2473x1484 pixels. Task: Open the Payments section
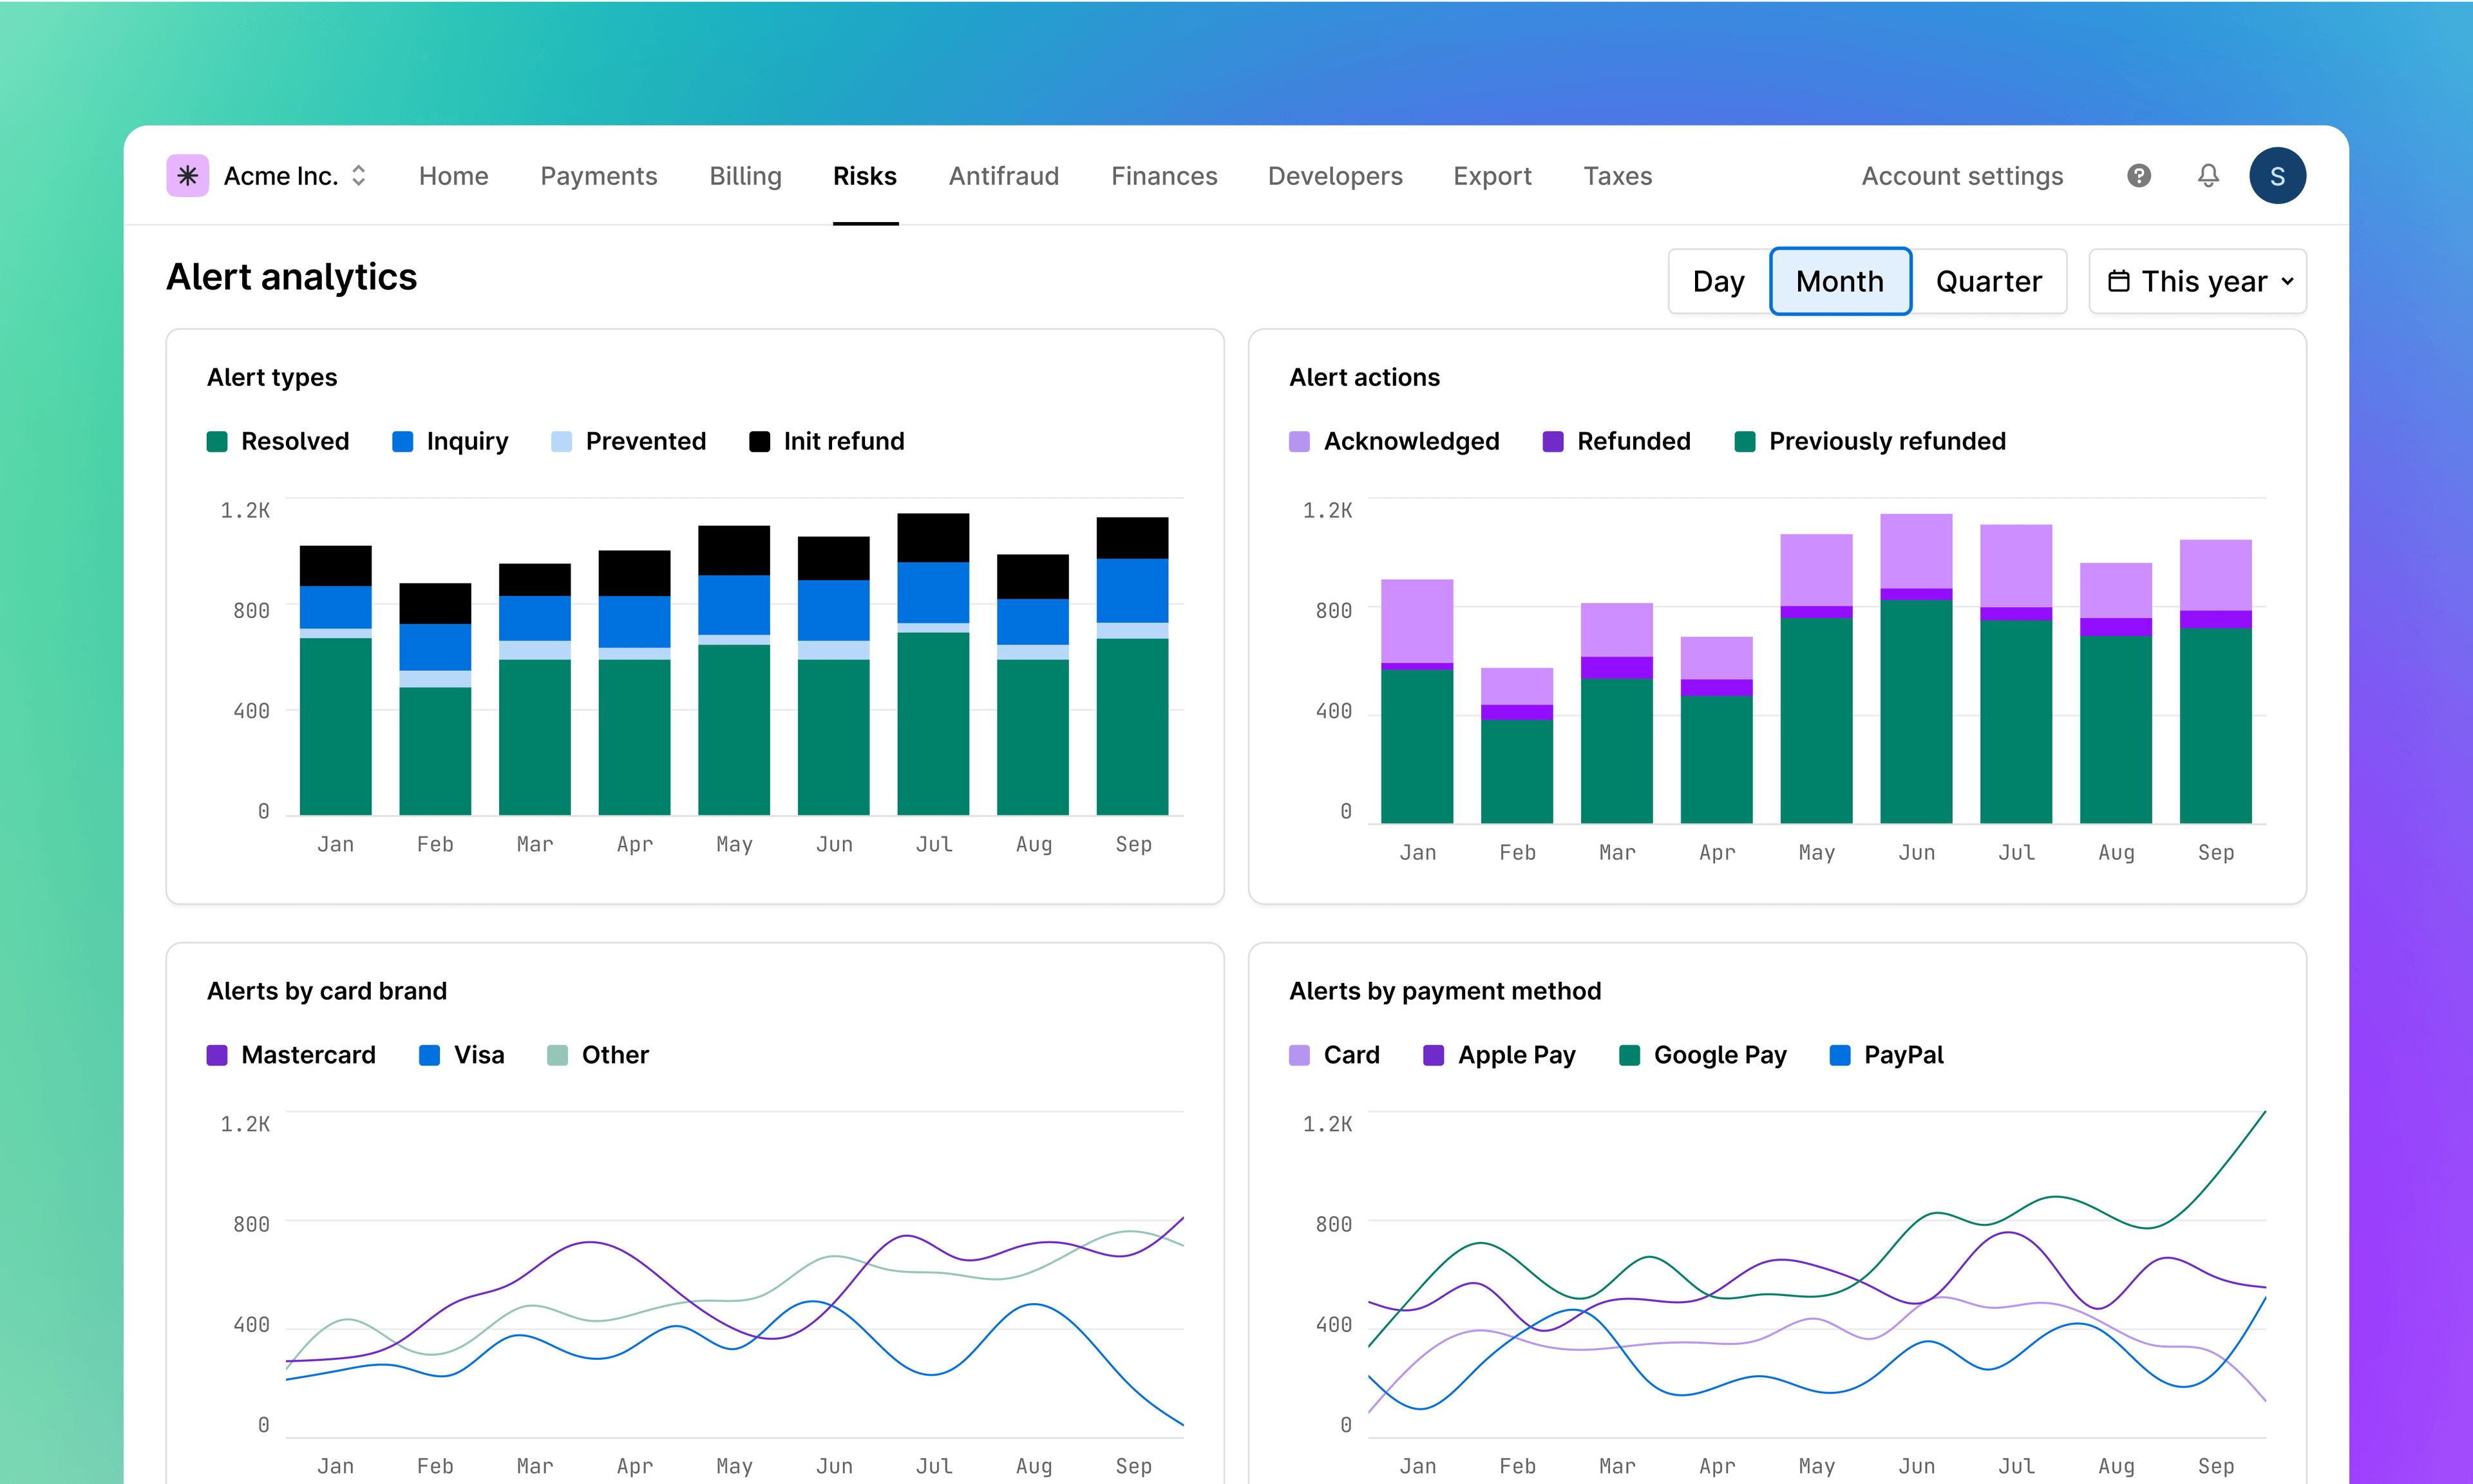pos(598,175)
